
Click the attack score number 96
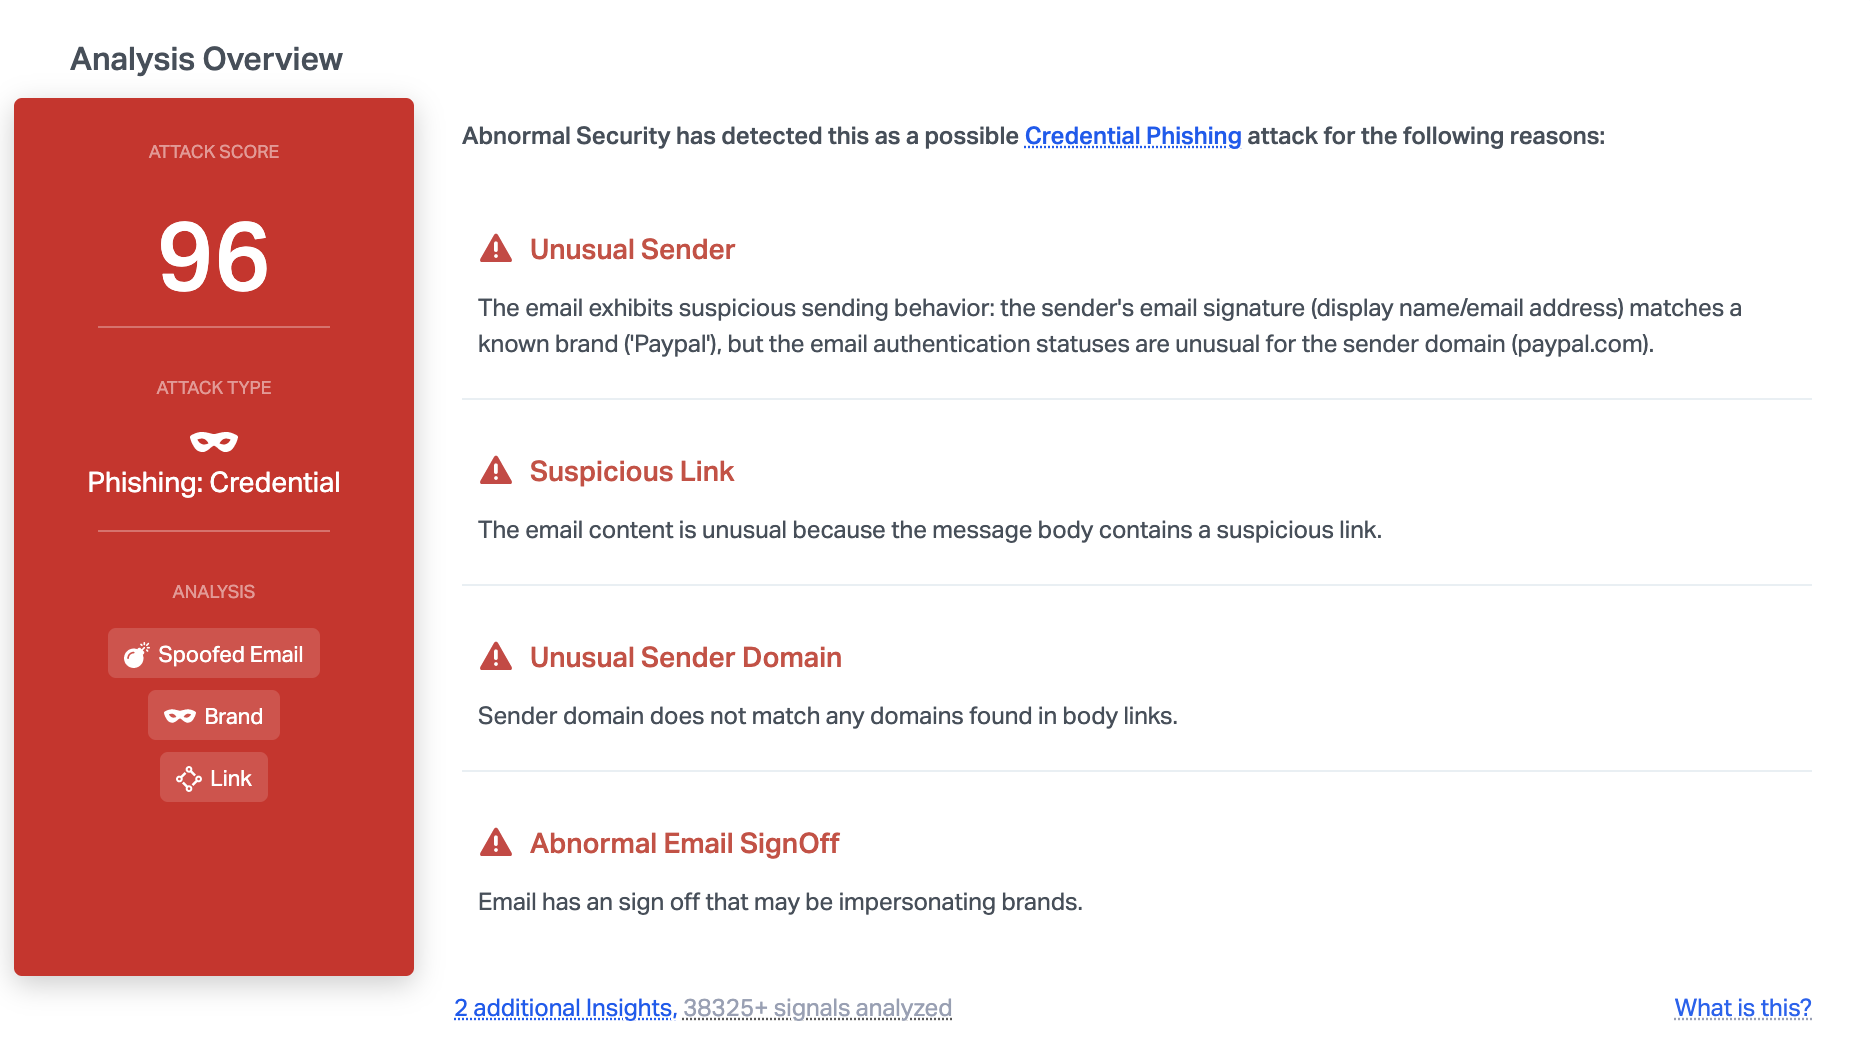point(213,257)
